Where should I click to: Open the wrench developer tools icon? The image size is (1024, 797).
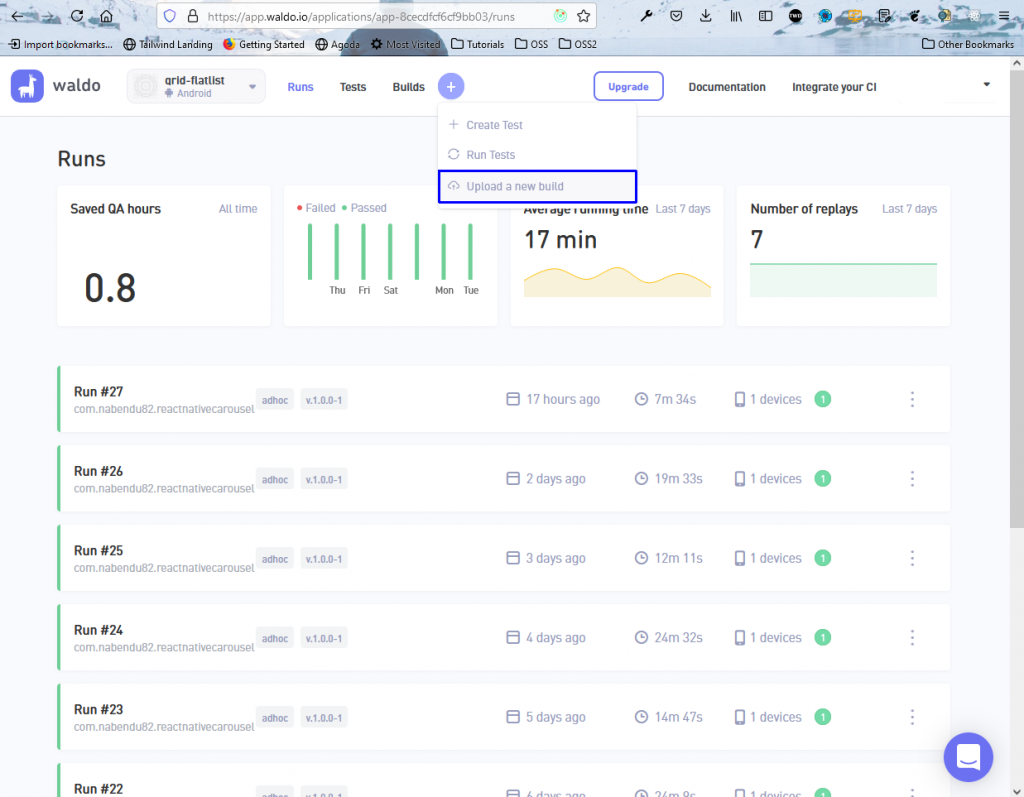(647, 16)
